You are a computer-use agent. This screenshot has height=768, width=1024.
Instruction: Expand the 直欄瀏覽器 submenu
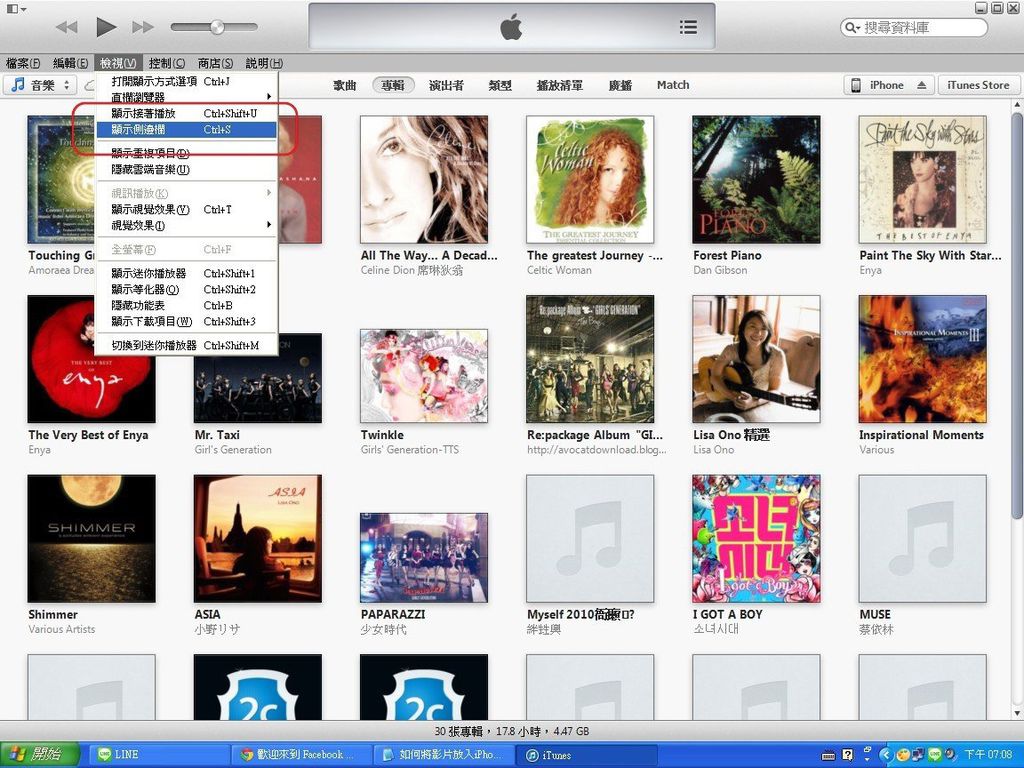click(x=187, y=97)
